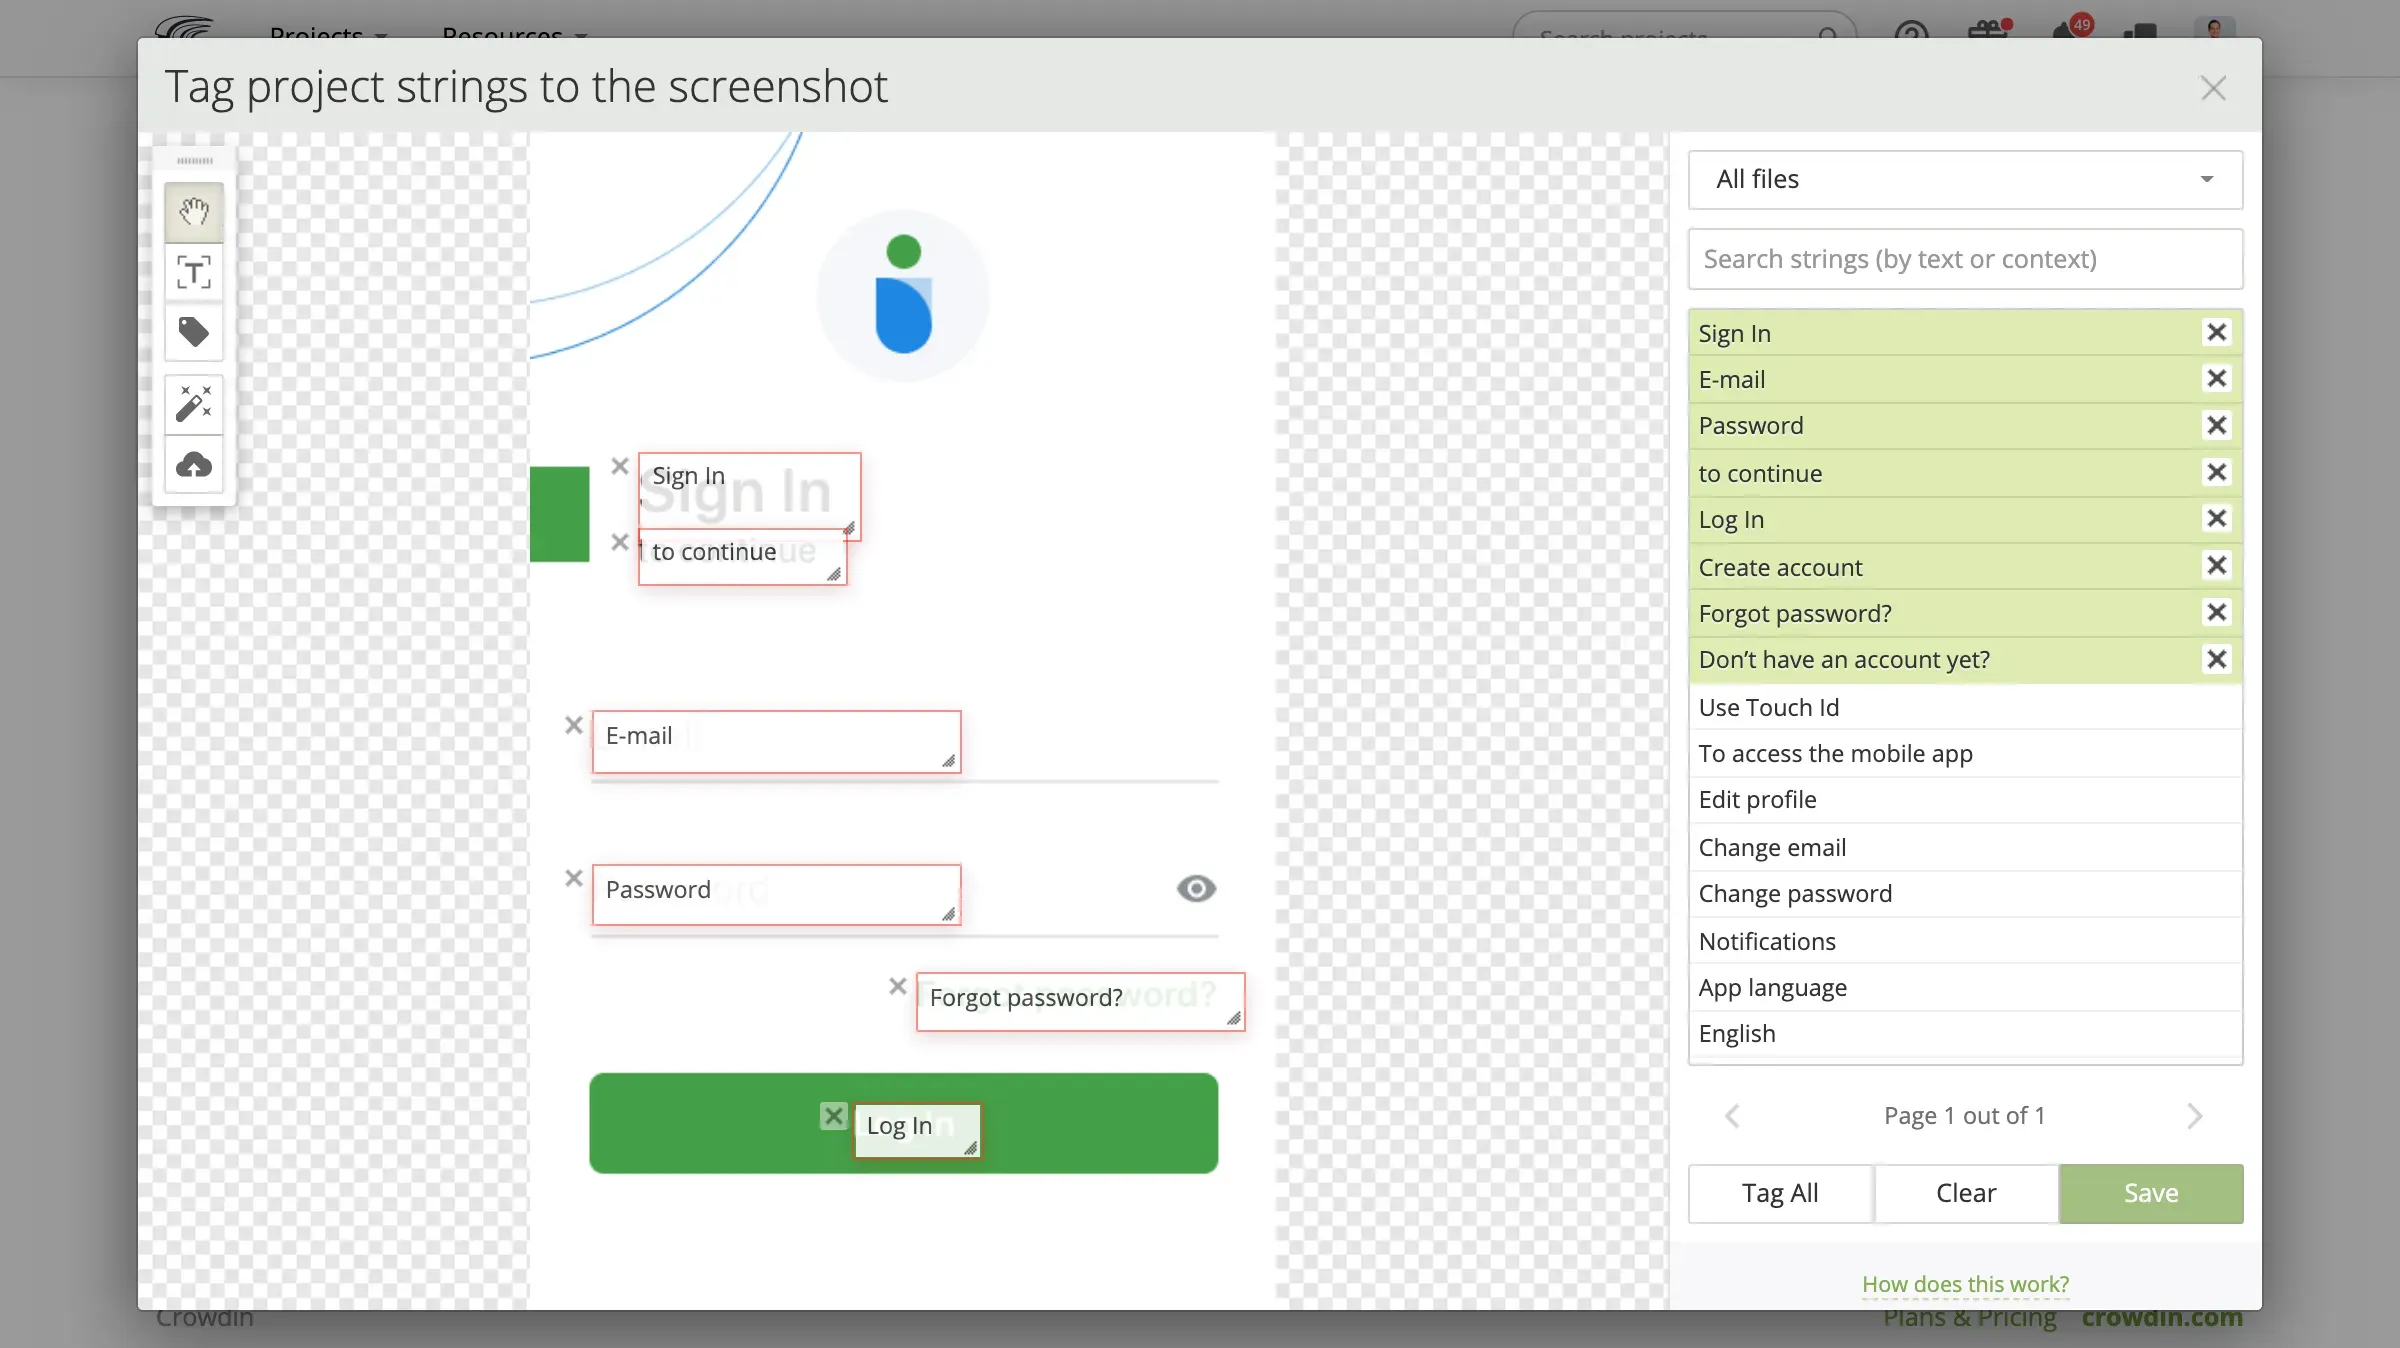Click 'How does this work?' link
This screenshot has height=1348, width=2400.
click(1965, 1282)
